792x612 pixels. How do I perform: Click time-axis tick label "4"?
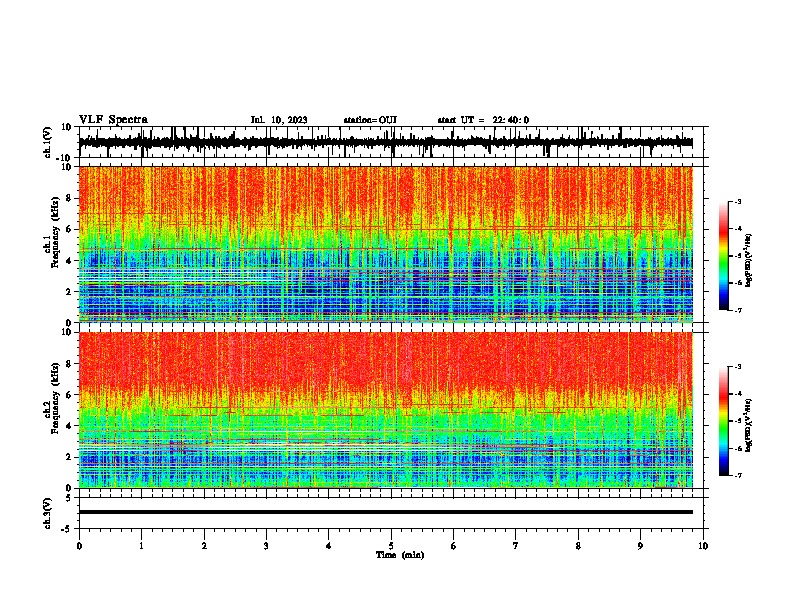point(329,546)
